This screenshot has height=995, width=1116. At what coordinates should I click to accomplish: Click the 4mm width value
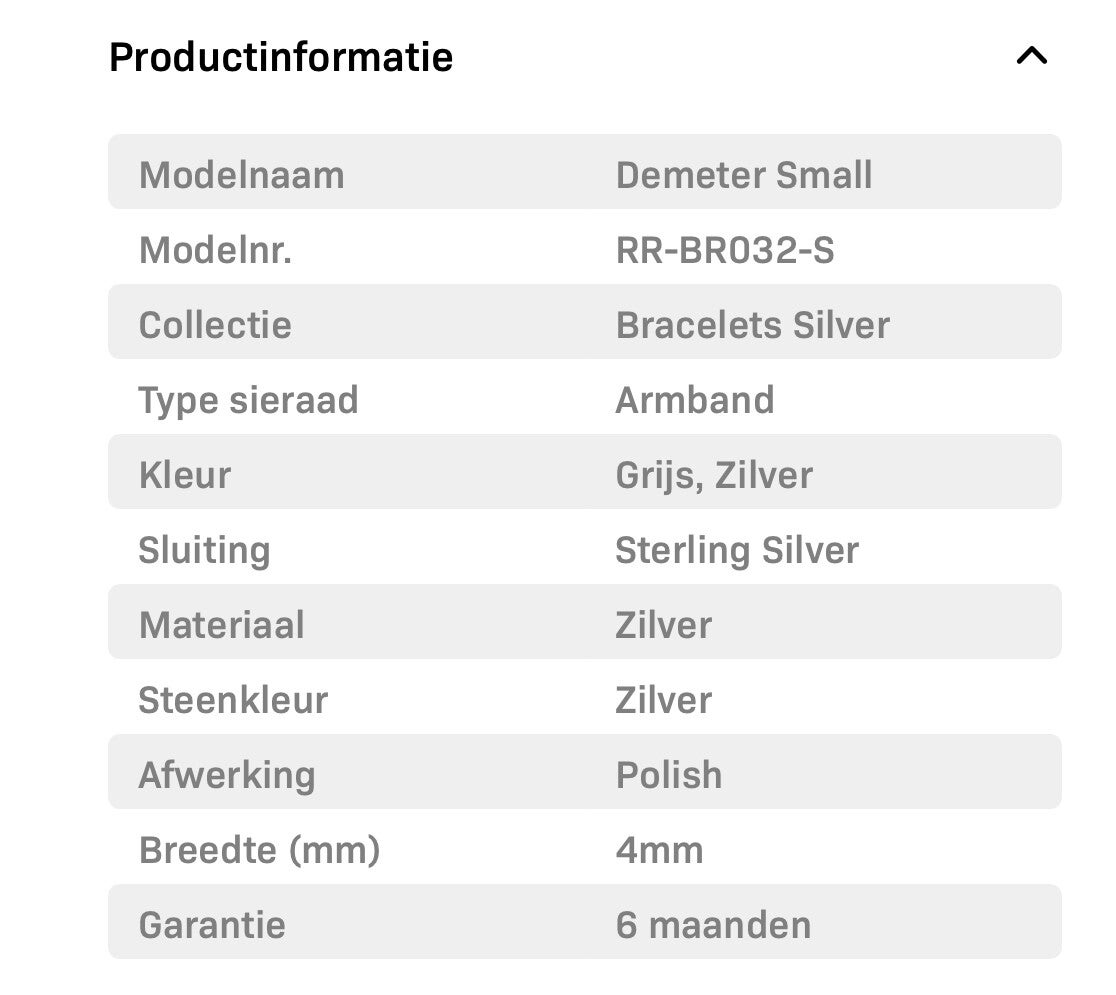point(659,850)
